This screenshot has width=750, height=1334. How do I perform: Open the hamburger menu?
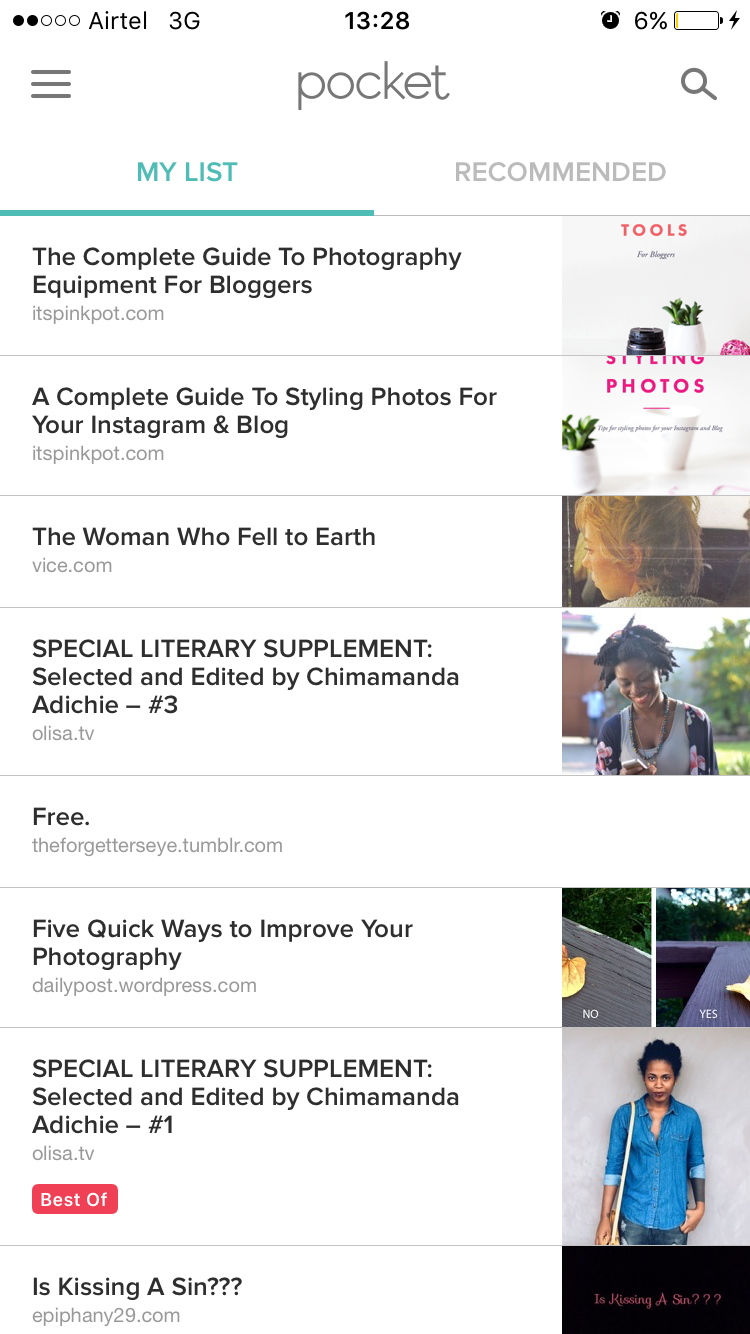(x=51, y=84)
